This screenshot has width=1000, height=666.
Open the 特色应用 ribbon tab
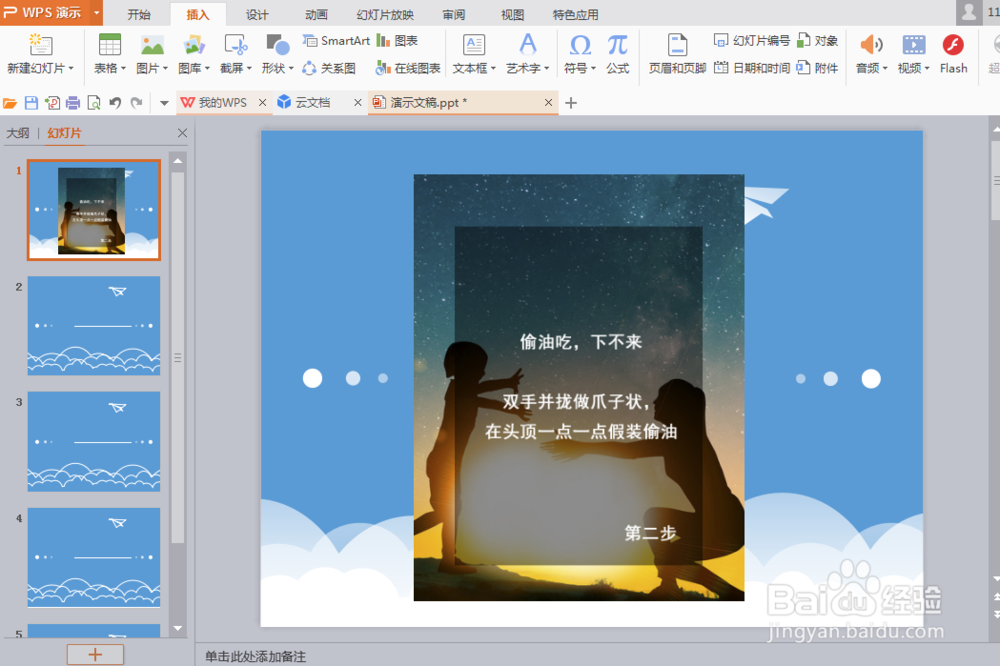pyautogui.click(x=575, y=15)
